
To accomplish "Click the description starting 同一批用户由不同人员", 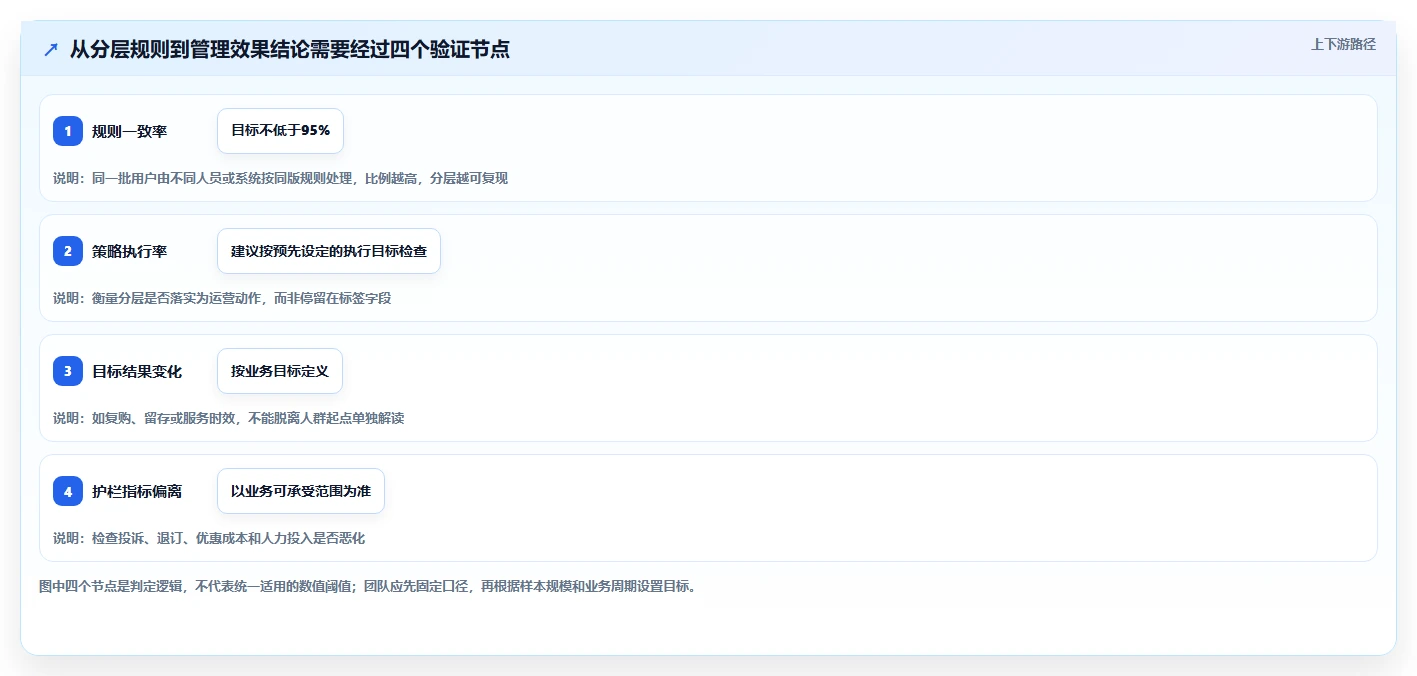I will [281, 178].
